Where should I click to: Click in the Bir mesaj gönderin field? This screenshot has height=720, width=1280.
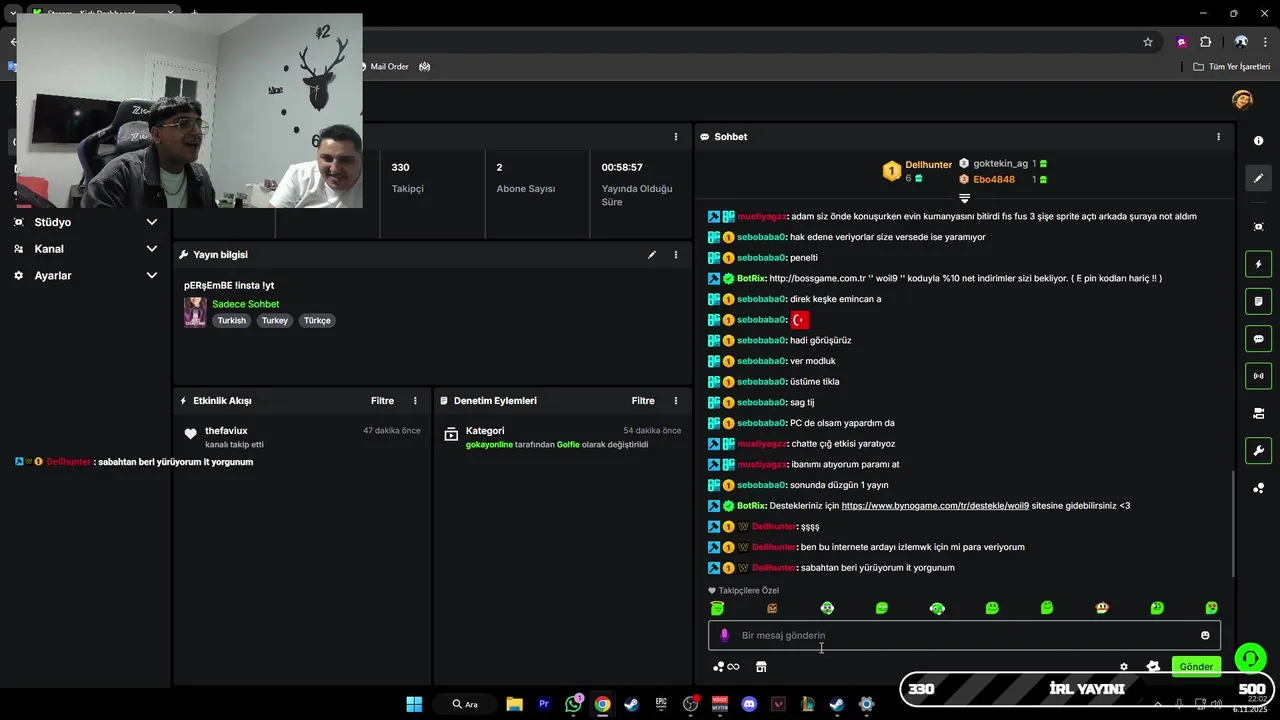[x=964, y=635]
